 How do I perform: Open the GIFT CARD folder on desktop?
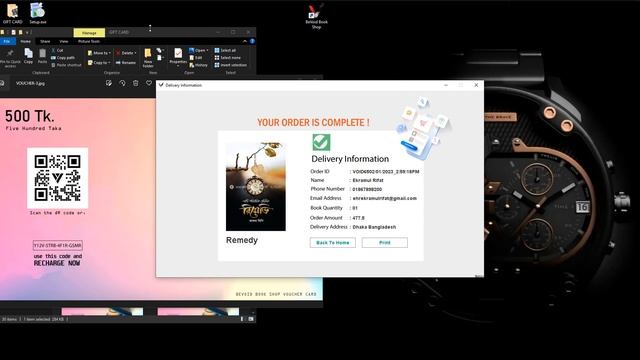(13, 13)
